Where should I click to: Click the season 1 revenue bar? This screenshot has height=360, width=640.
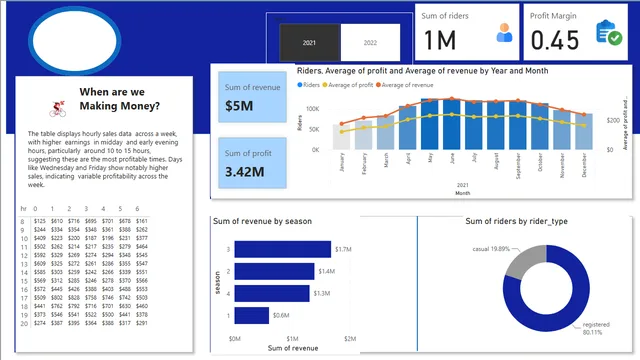[x=252, y=316]
